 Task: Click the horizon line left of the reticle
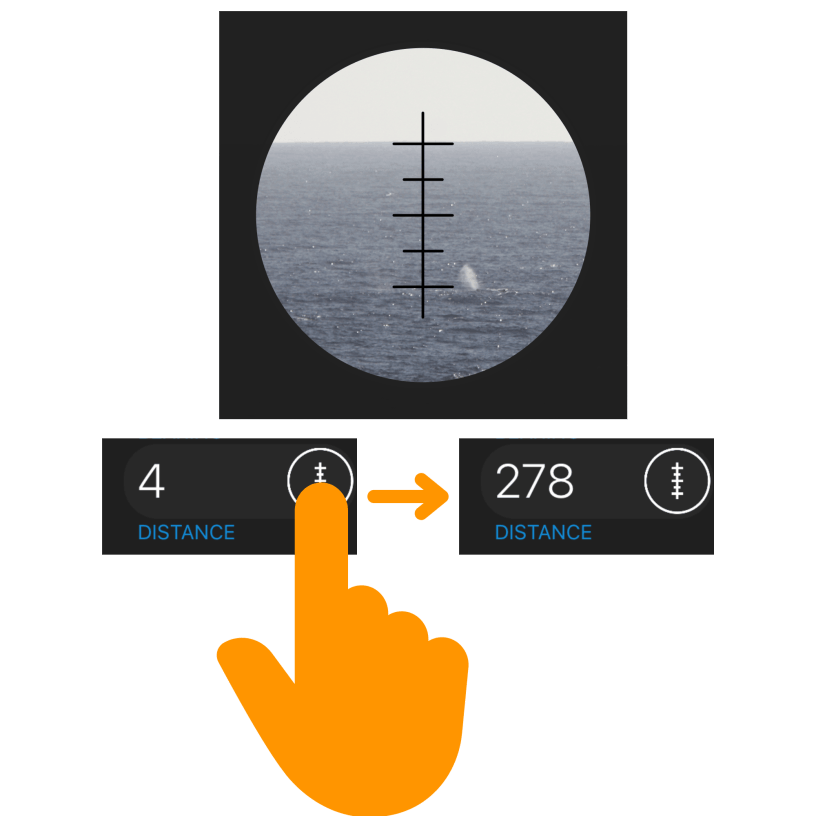(x=333, y=142)
